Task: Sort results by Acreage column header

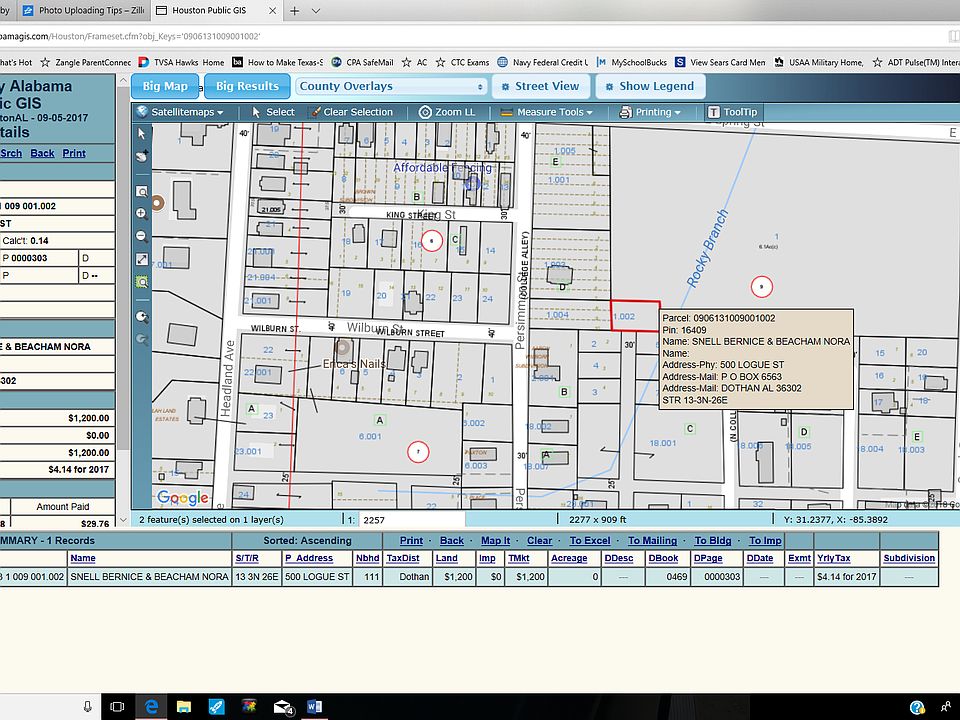Action: tap(569, 558)
